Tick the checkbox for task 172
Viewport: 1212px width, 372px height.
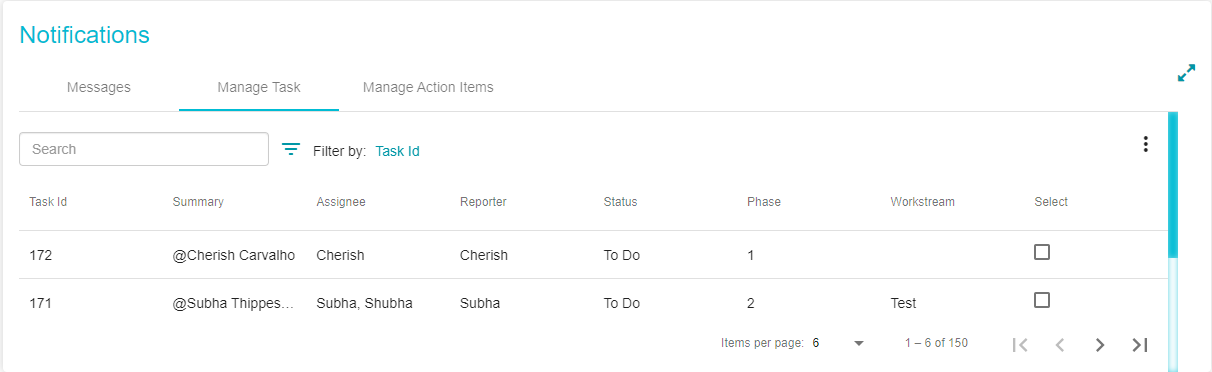[x=1042, y=252]
